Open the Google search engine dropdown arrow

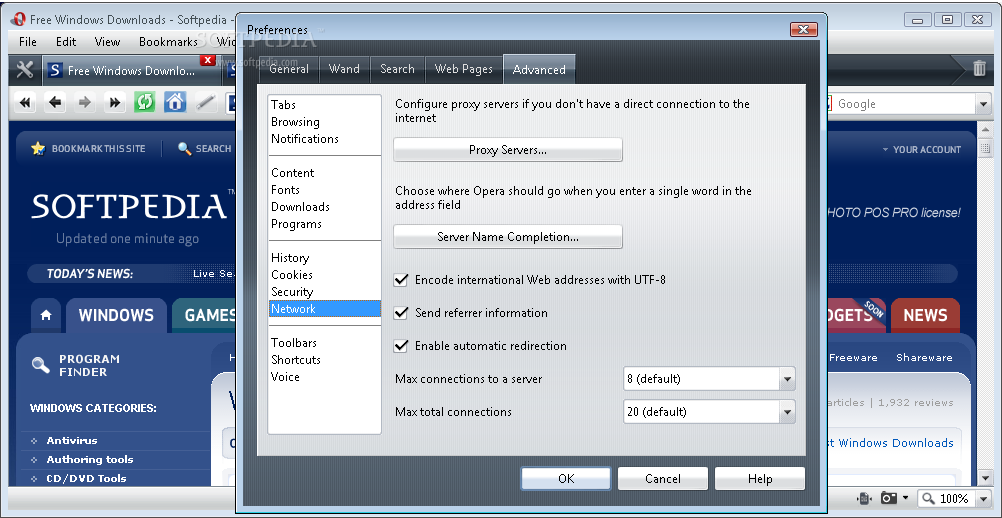[x=982, y=103]
